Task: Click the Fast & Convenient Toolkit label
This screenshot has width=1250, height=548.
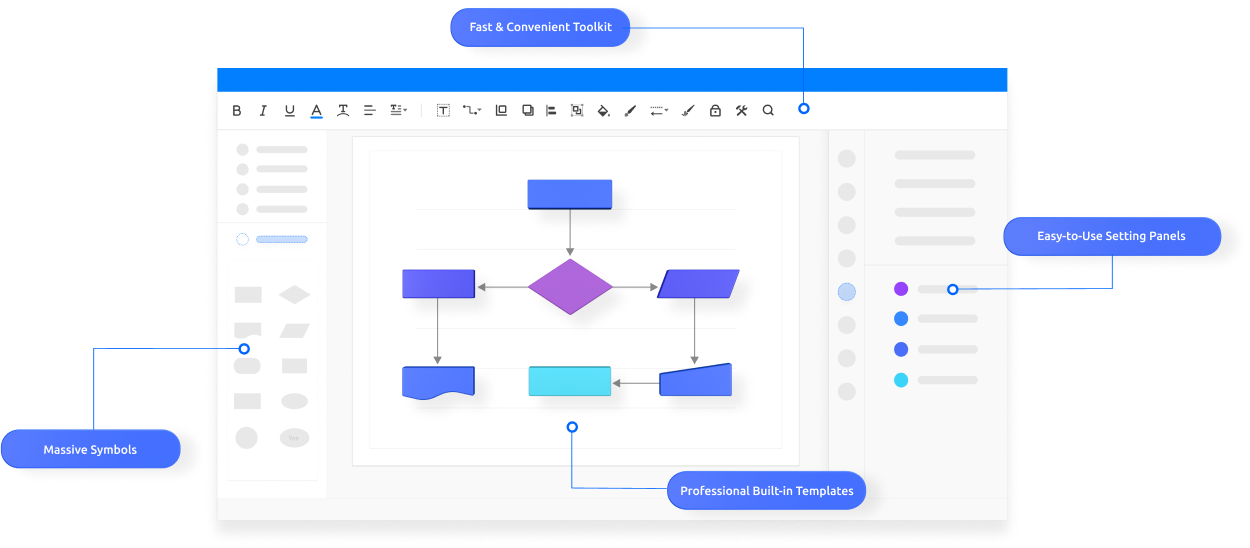Action: [540, 27]
